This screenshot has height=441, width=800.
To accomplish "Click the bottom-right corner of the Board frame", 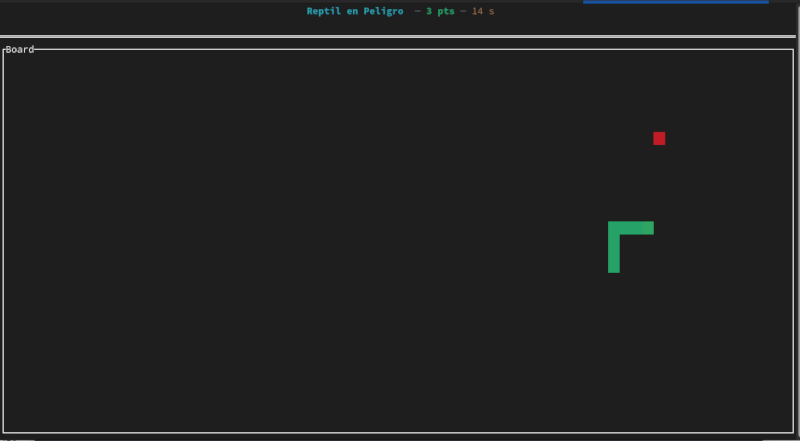I will pyautogui.click(x=793, y=433).
